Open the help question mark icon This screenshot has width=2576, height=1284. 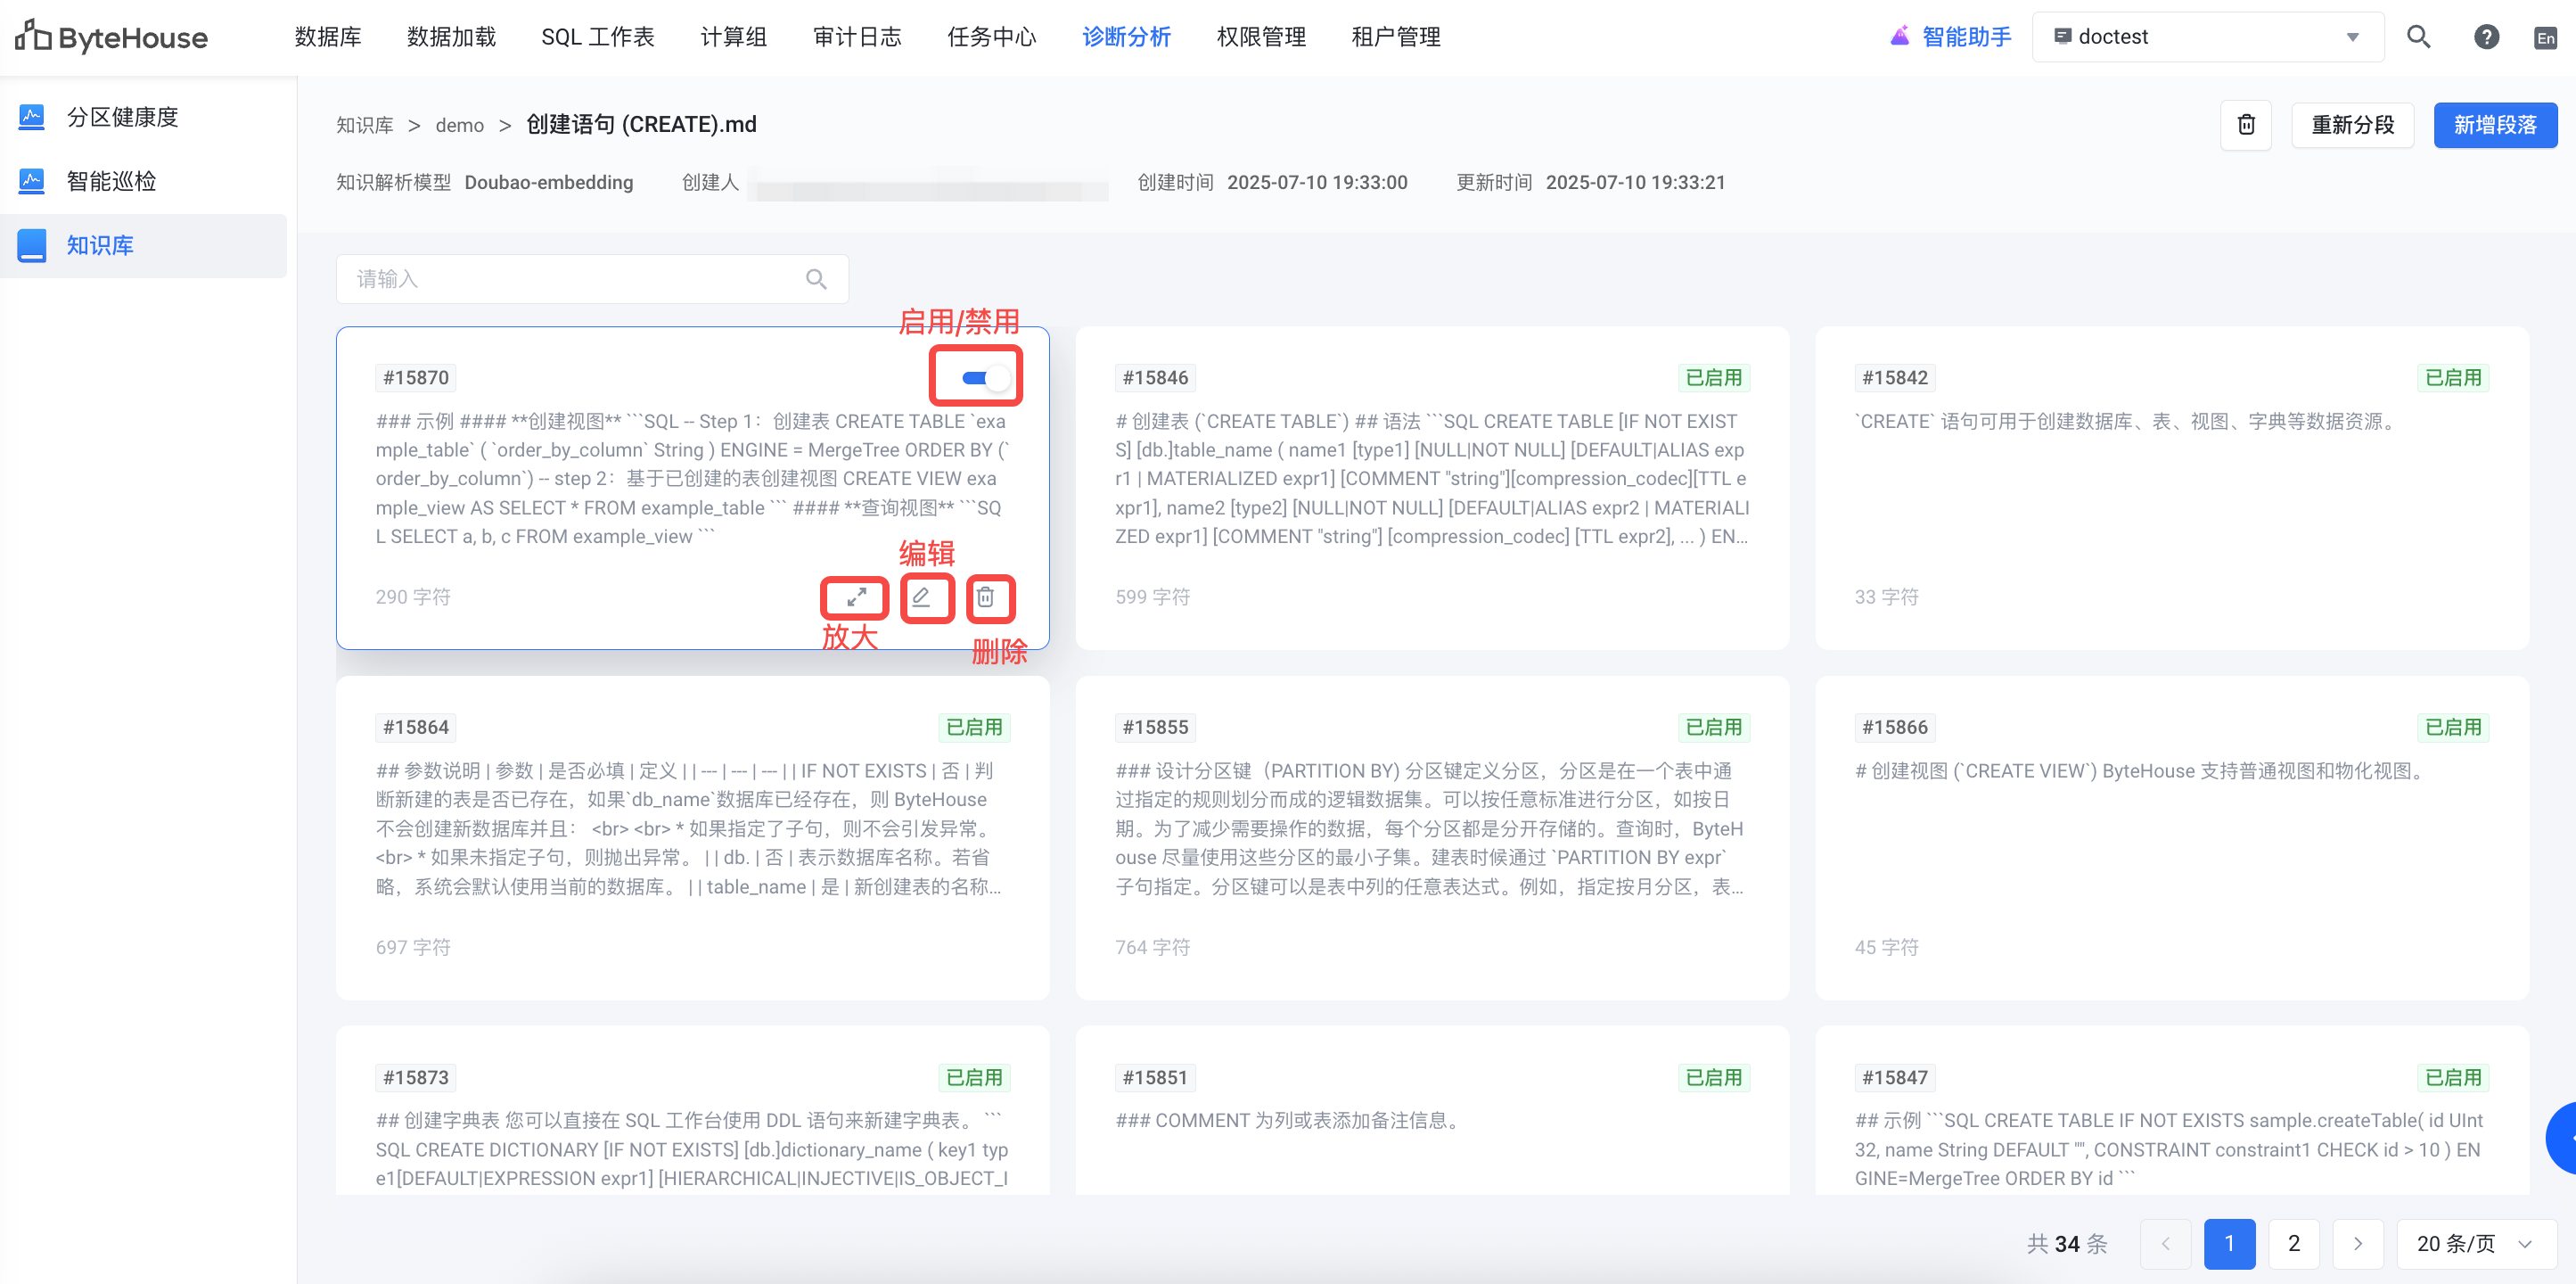2486,37
